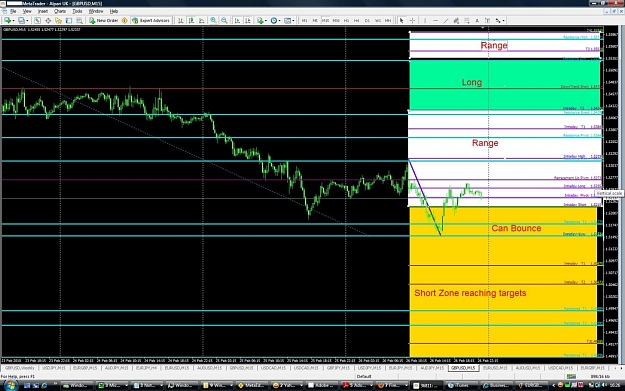Switch to the D1 timeframe
This screenshot has width=625, height=391.
[x=367, y=20]
